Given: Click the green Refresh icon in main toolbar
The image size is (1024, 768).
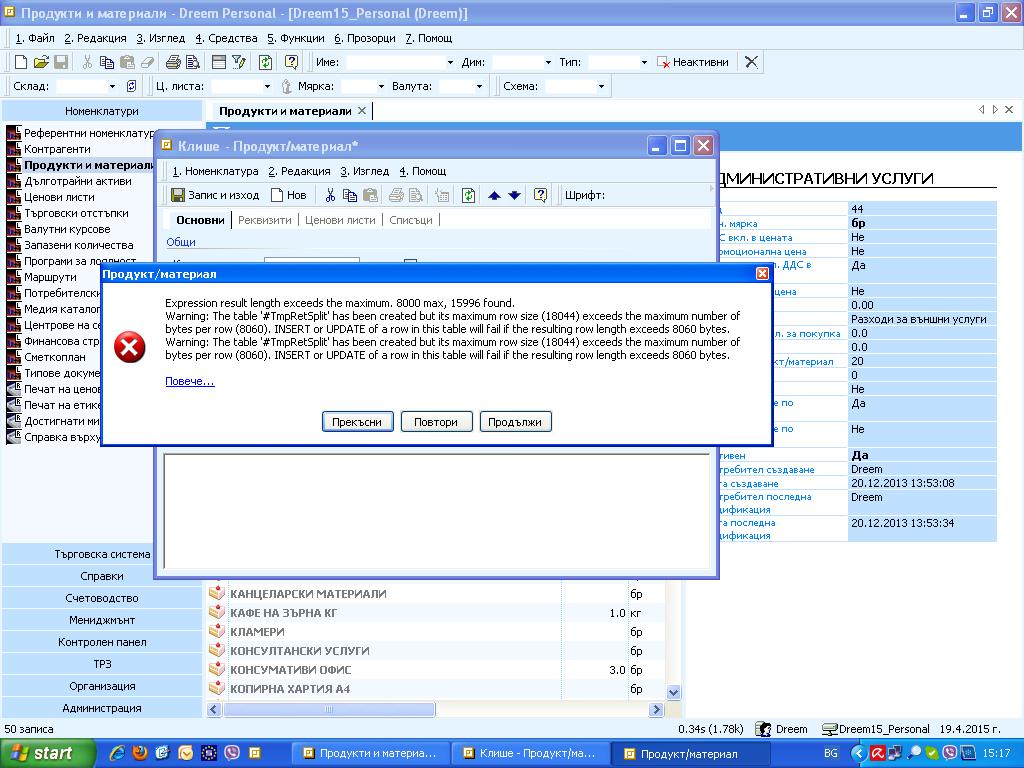Looking at the screenshot, I should 265,62.
